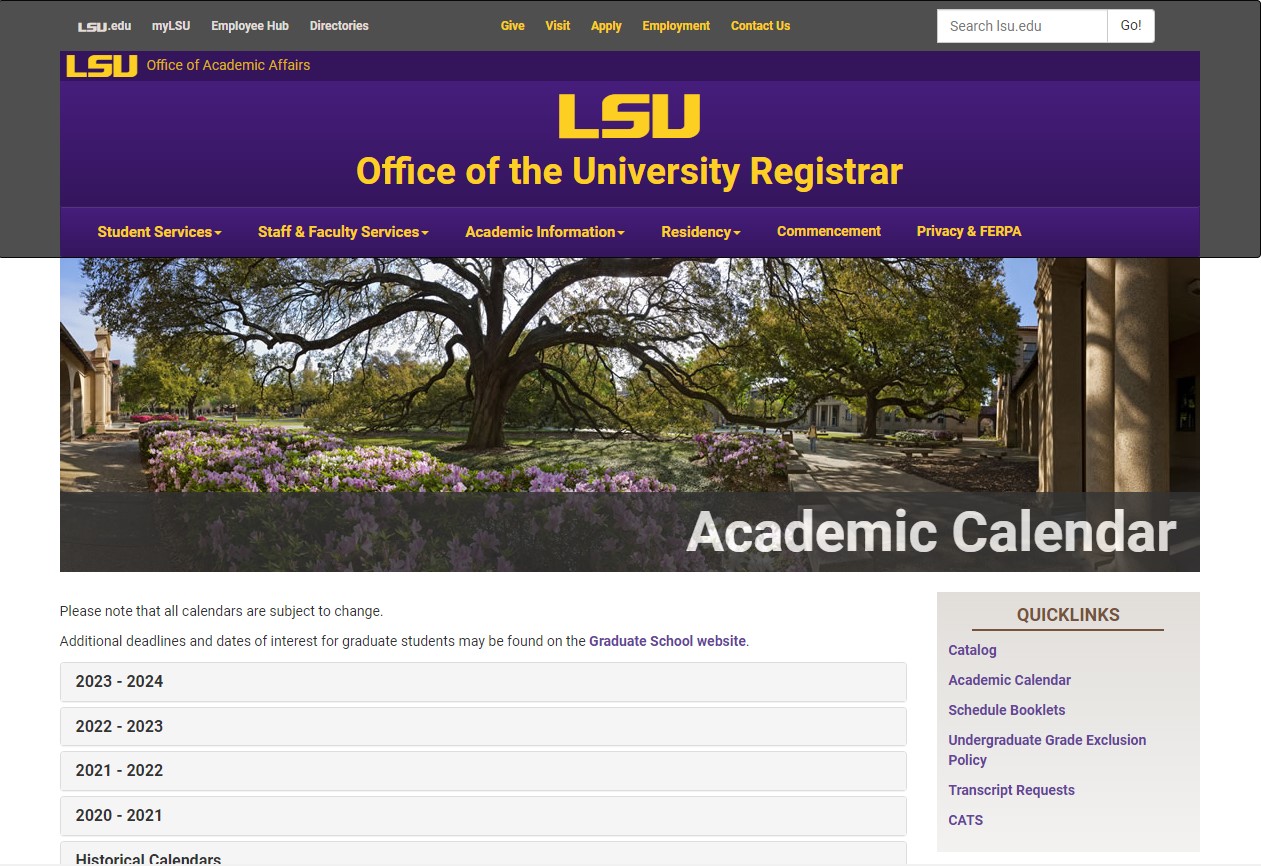This screenshot has width=1261, height=866.
Task: Click the Academic Calendar banner heading
Action: coord(931,531)
